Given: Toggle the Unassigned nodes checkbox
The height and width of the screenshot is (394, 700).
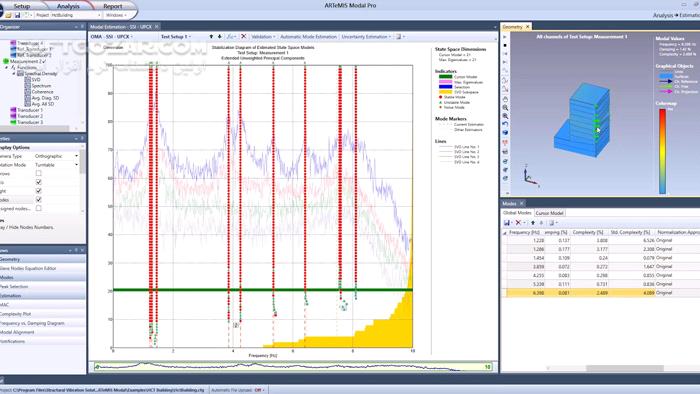Looking at the screenshot, I should point(38,208).
